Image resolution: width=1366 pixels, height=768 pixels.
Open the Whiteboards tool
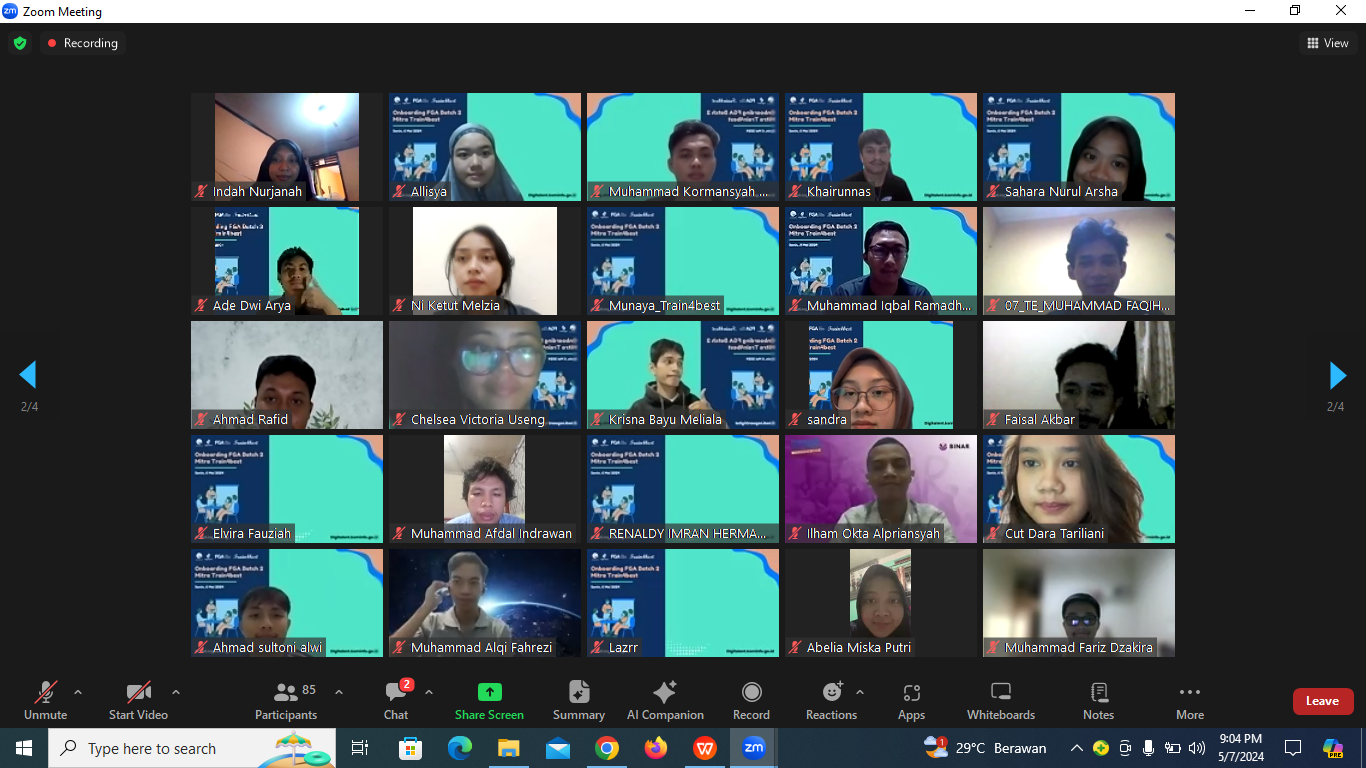point(1000,700)
